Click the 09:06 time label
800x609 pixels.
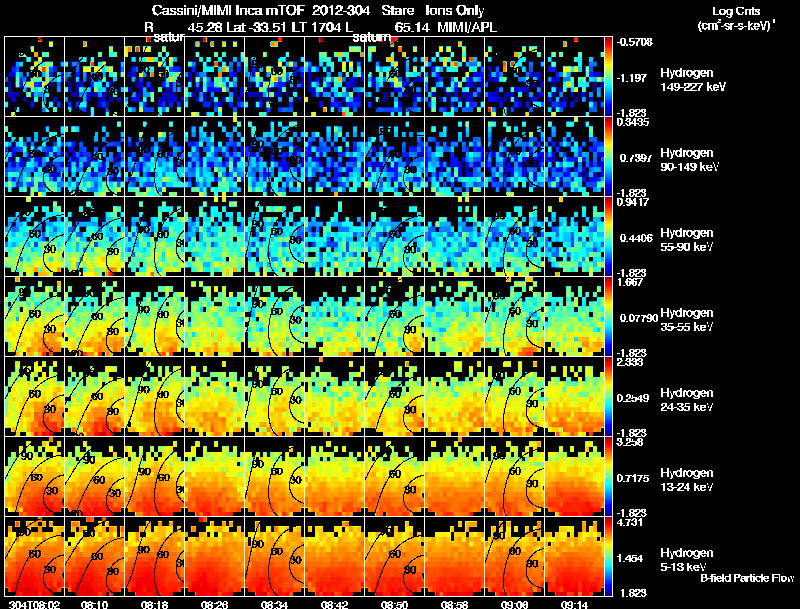(514, 605)
